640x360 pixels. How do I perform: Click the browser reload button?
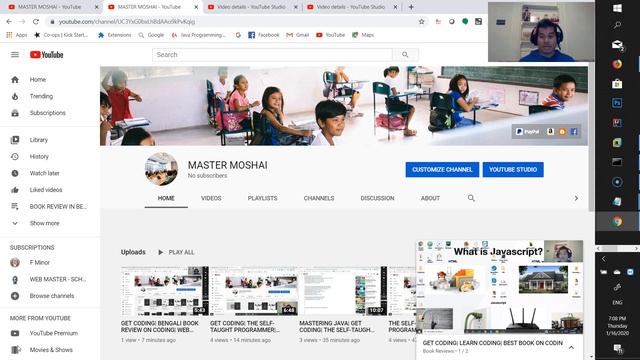(x=36, y=22)
